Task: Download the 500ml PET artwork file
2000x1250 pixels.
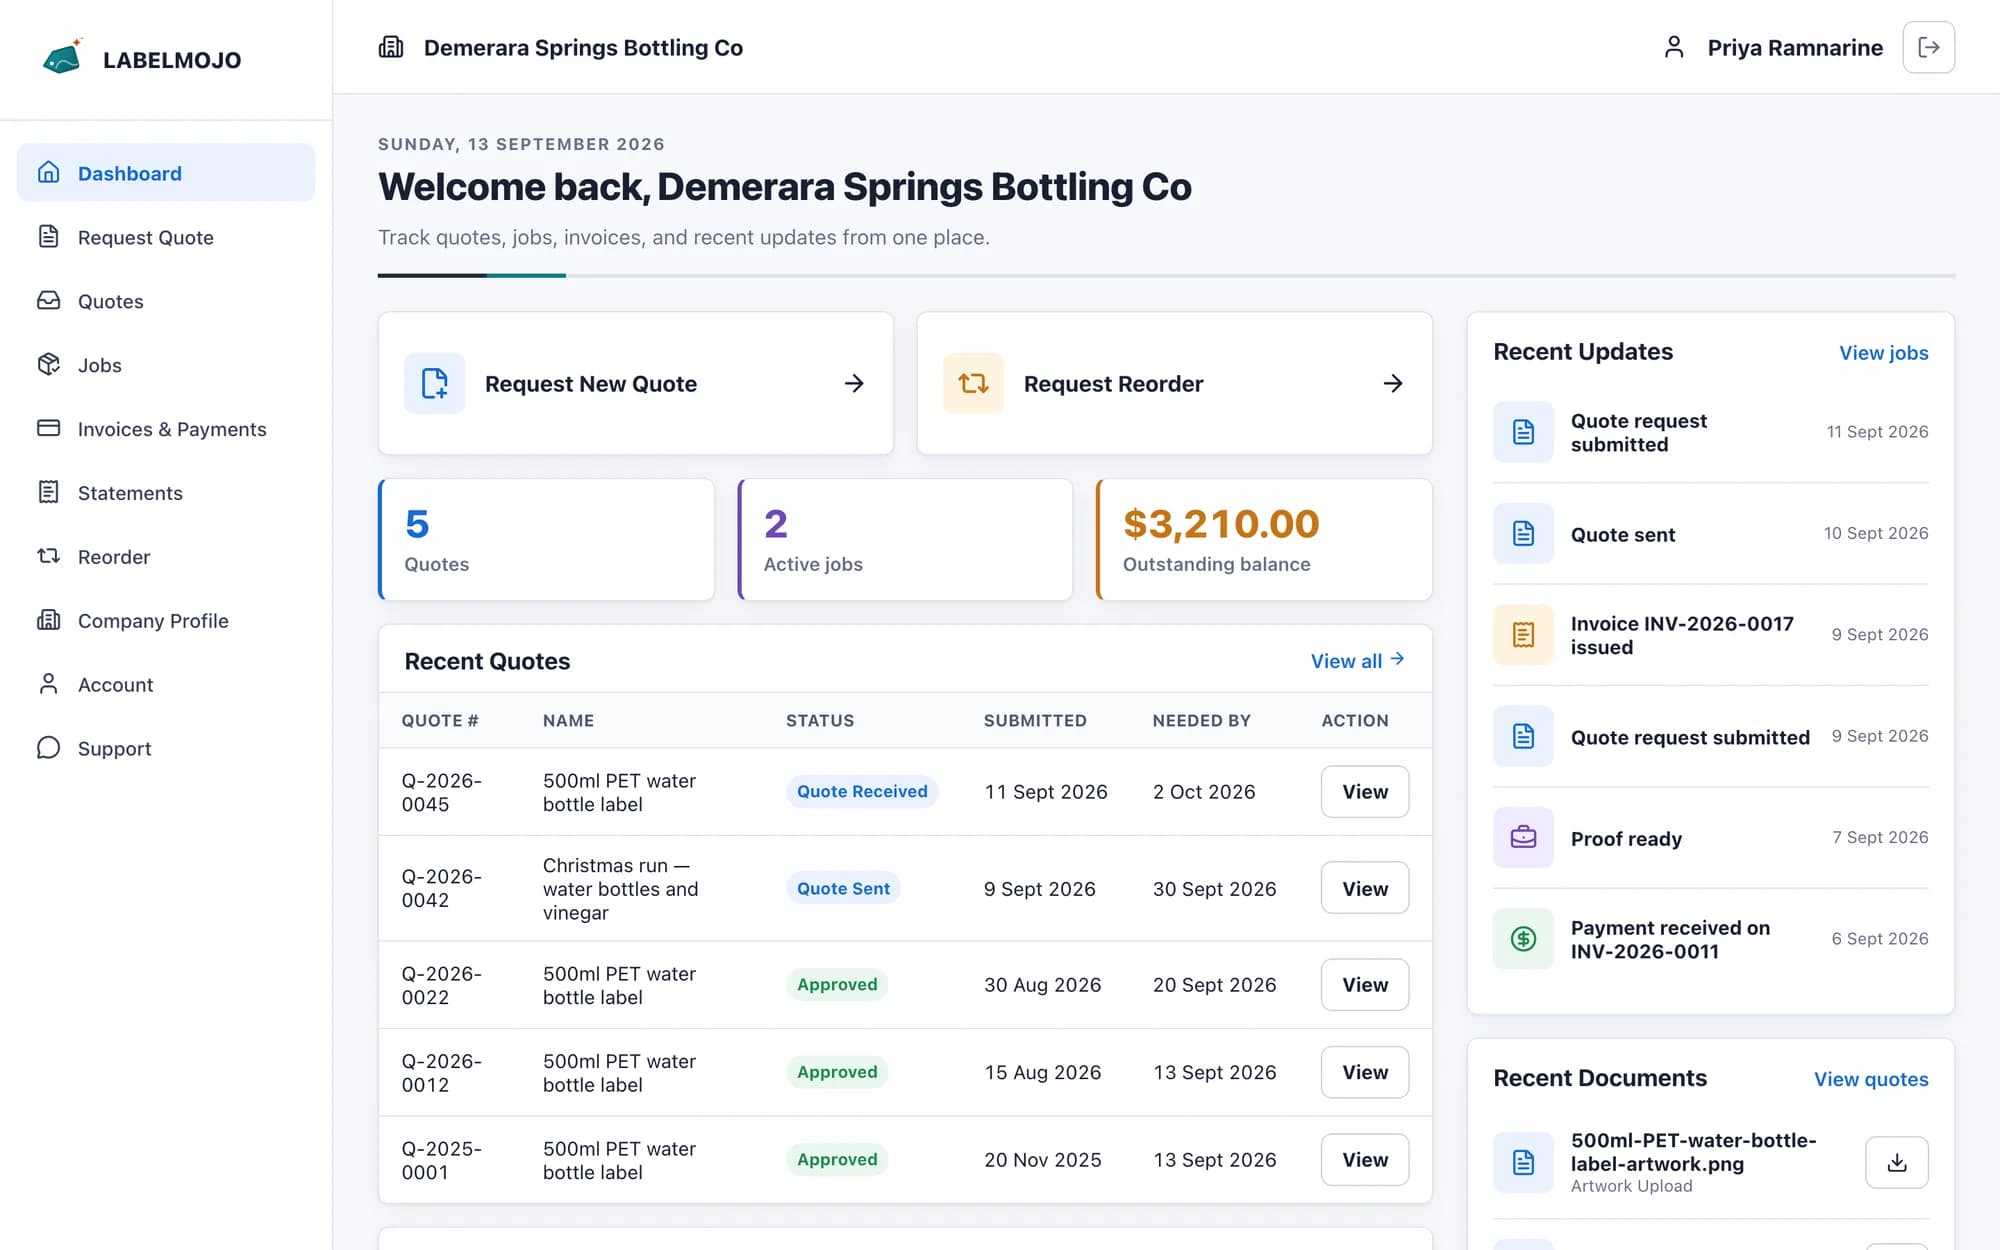Action: click(1896, 1162)
